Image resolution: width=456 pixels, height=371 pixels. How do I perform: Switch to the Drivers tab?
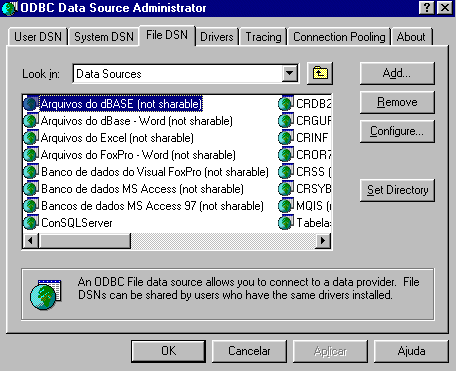tap(217, 37)
